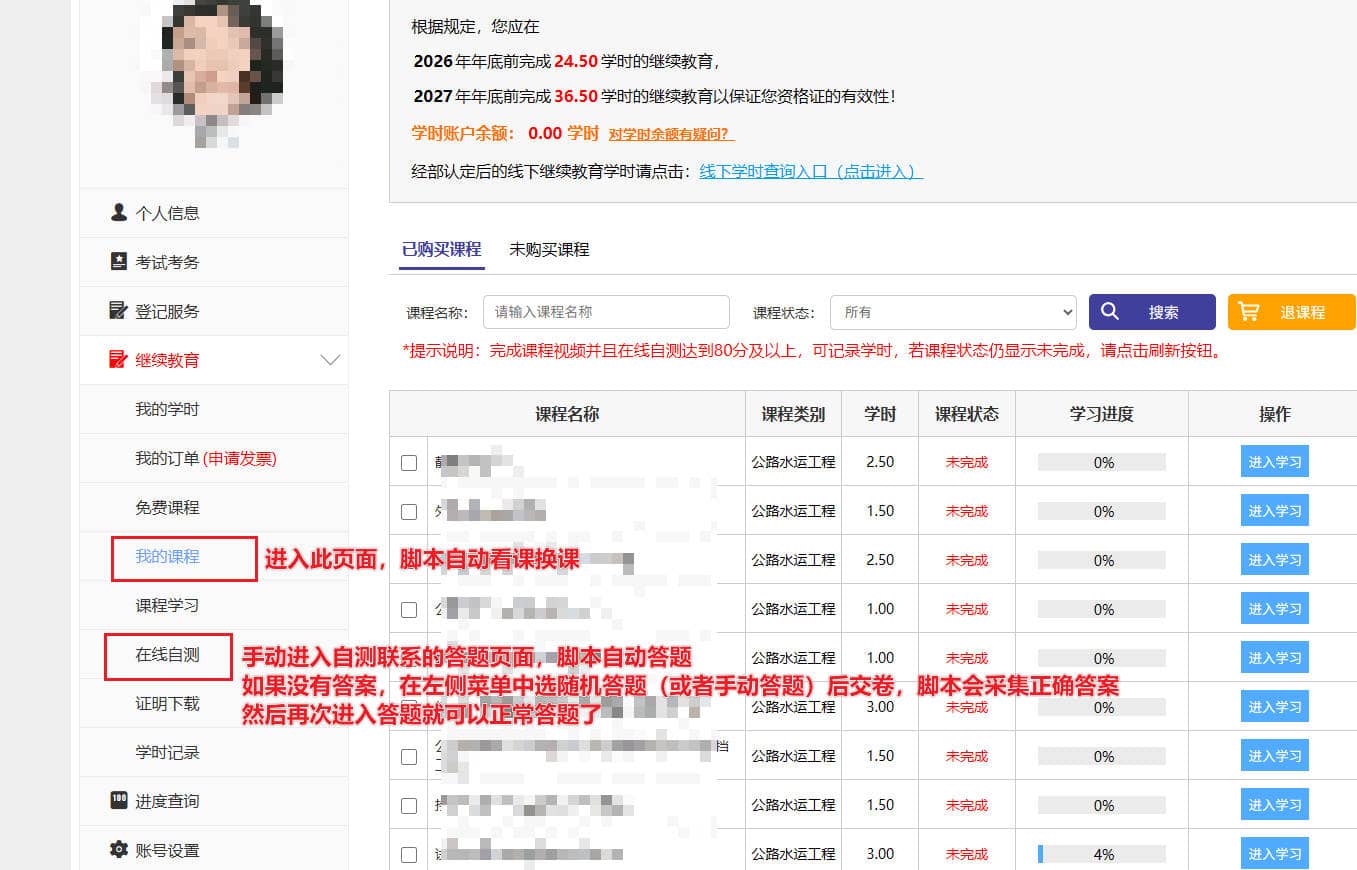This screenshot has height=870, width=1357.
Task: Click the 课程名称 search input field
Action: [x=606, y=312]
